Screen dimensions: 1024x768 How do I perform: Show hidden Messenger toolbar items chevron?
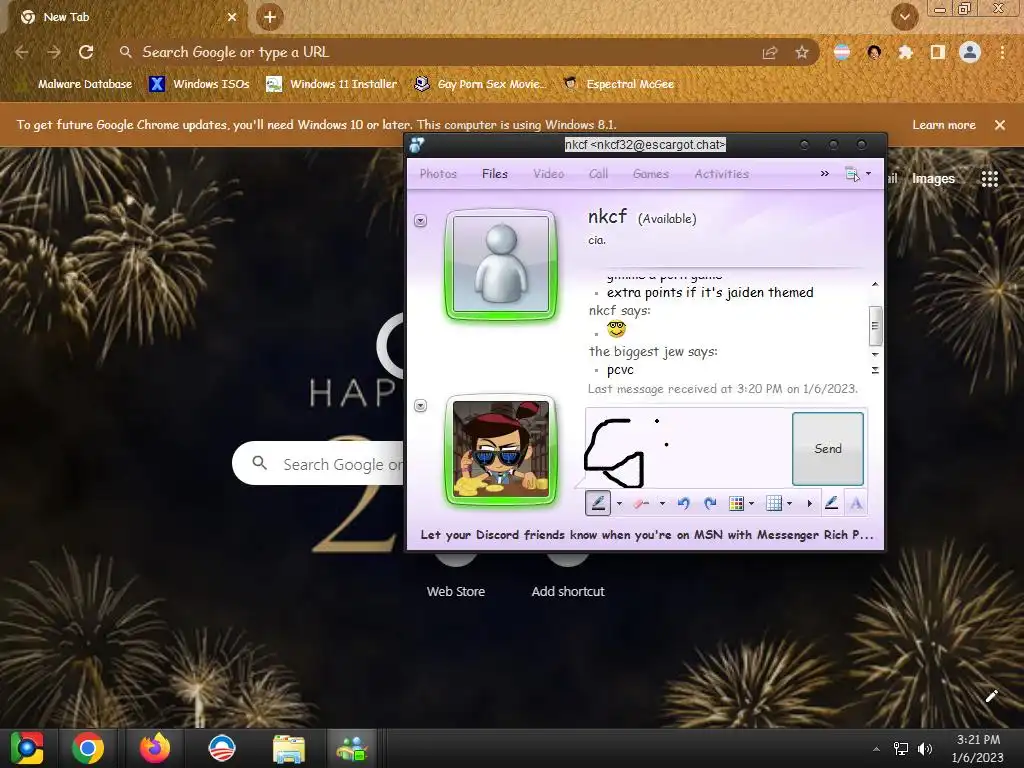coord(825,174)
